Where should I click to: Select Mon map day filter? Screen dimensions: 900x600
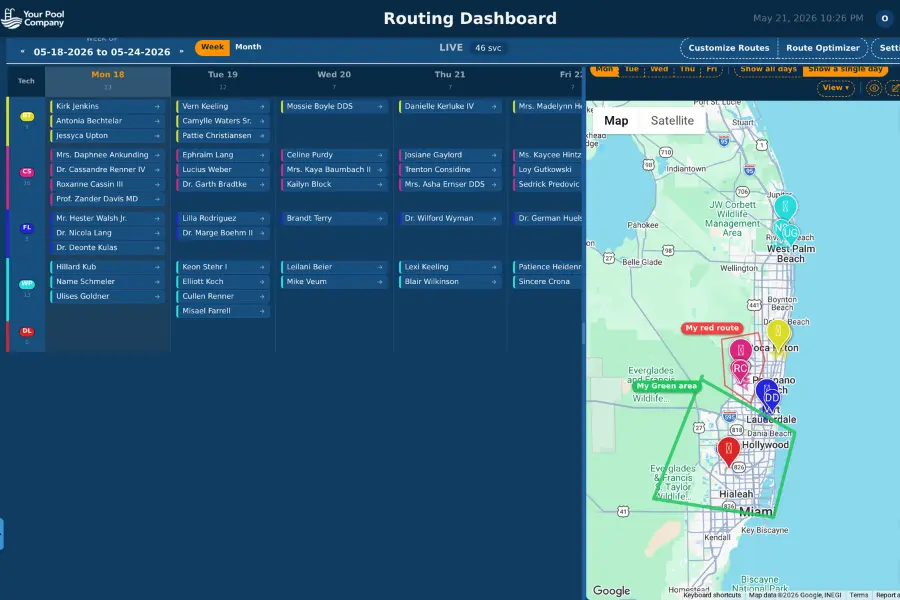(x=604, y=69)
